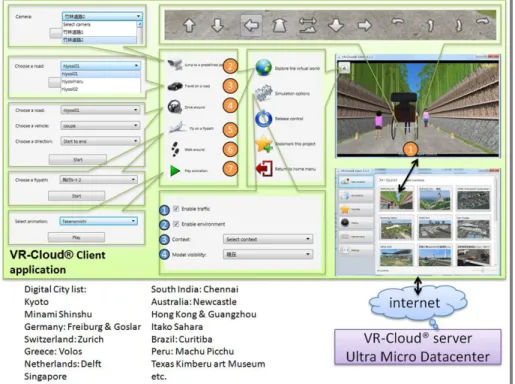Open the Choose a direction dropdown
Viewport: 515px width, 384px height.
pyautogui.click(x=100, y=141)
